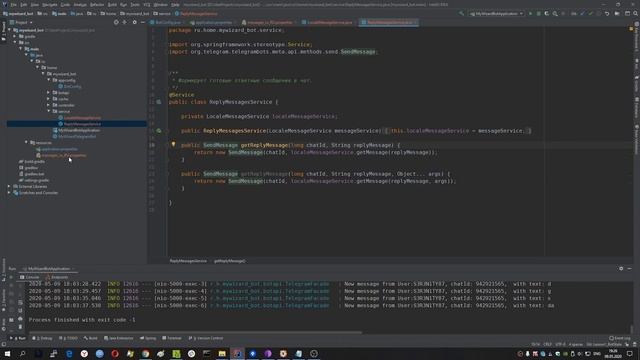Open Search Everywhere magnifier in toolbar

tap(635, 13)
